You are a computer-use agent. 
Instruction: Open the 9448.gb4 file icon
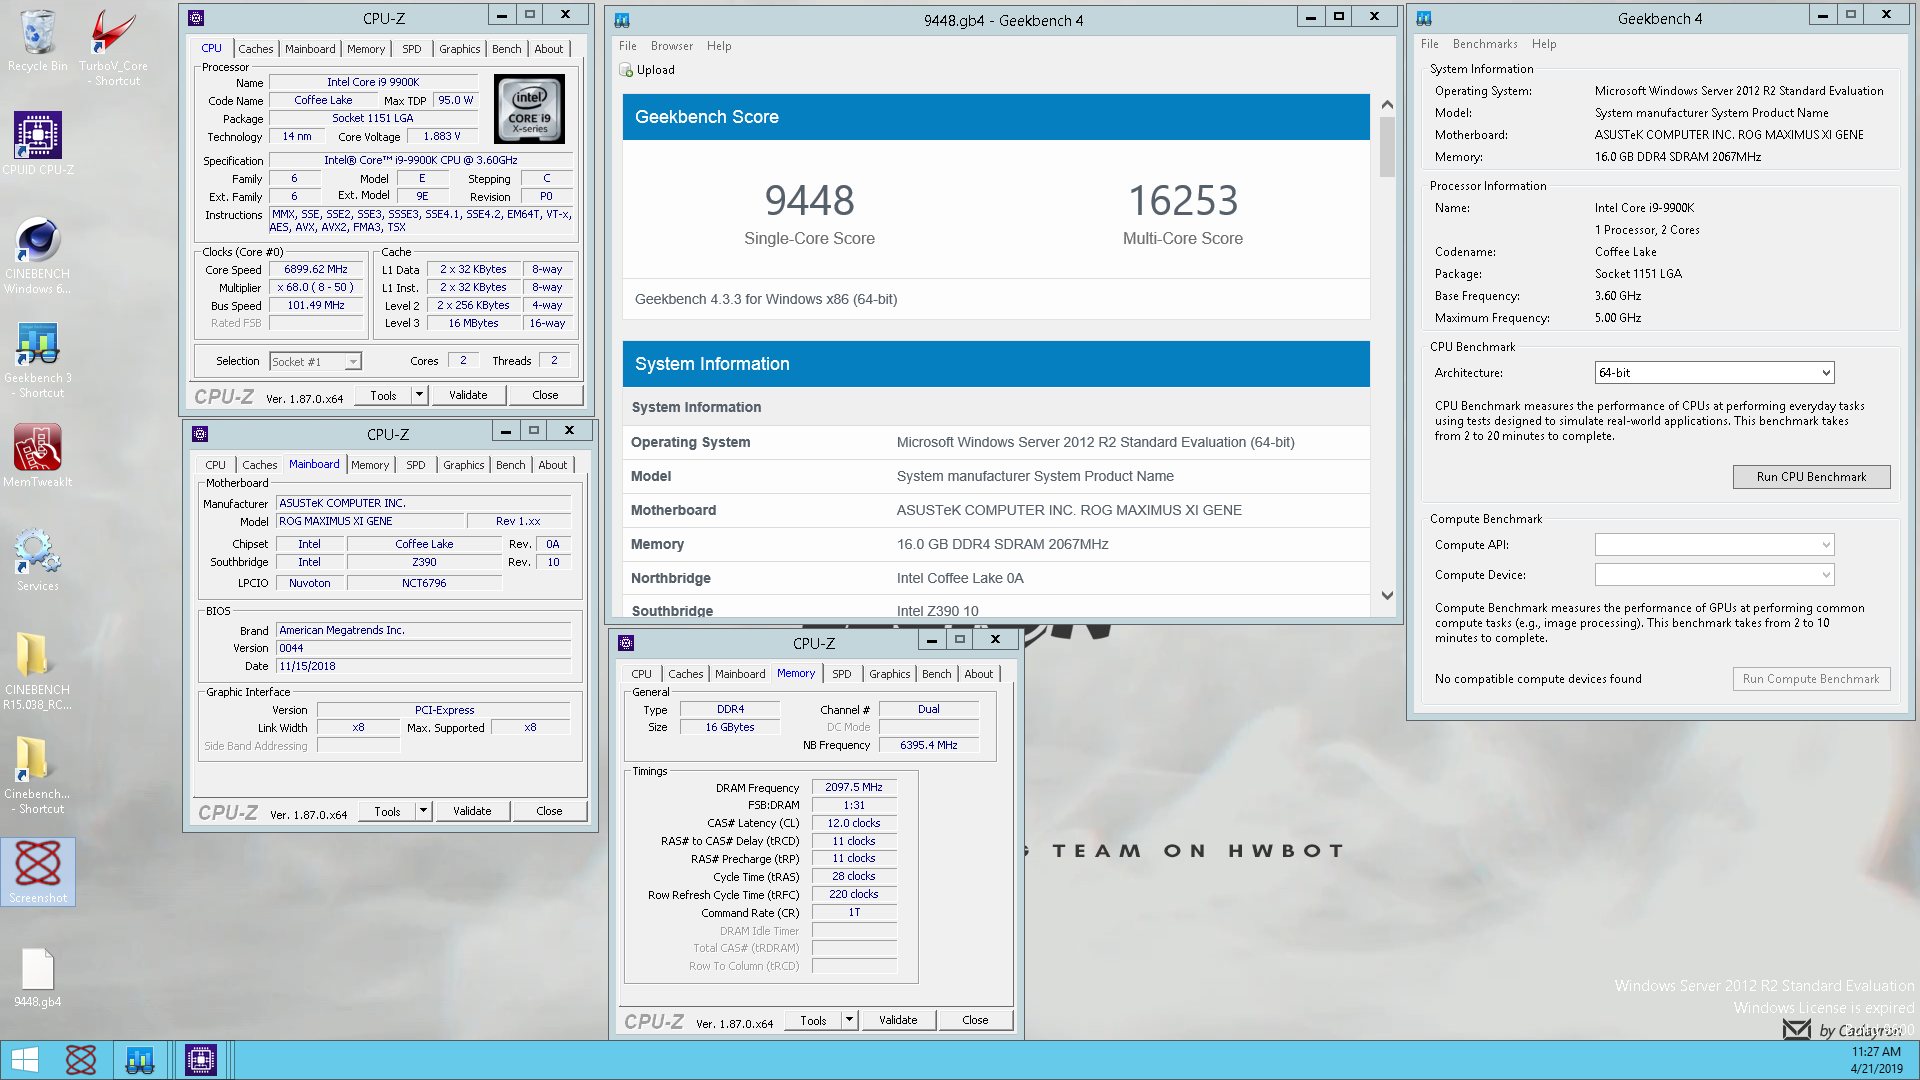(x=38, y=977)
